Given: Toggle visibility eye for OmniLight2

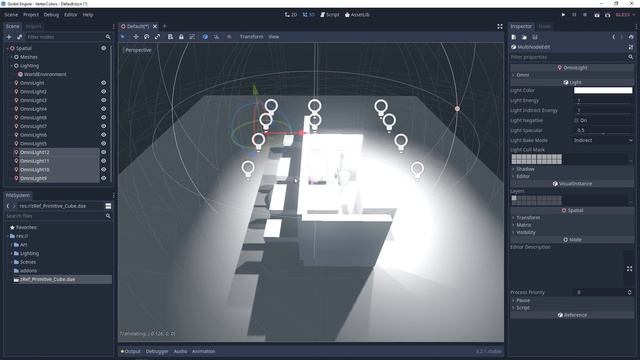Looking at the screenshot, I should 104,91.
